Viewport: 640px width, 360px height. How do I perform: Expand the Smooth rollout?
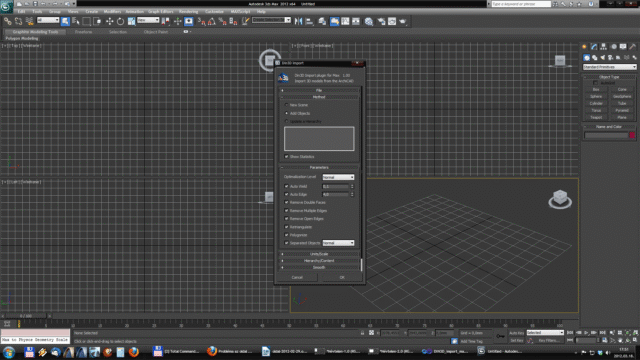click(319, 268)
